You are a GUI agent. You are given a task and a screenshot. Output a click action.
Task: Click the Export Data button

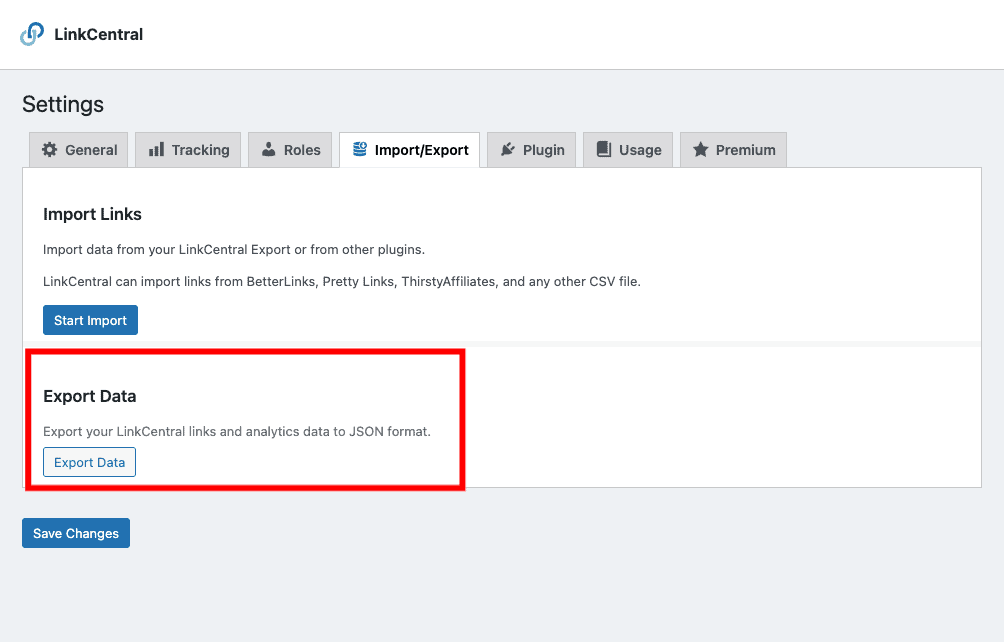[x=90, y=462]
